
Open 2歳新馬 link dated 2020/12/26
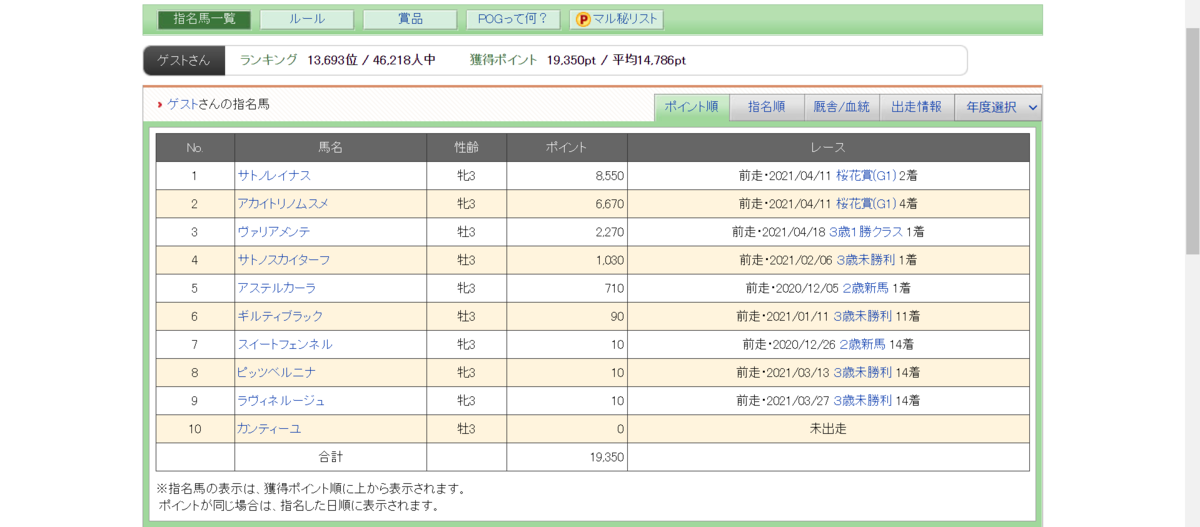(x=863, y=344)
